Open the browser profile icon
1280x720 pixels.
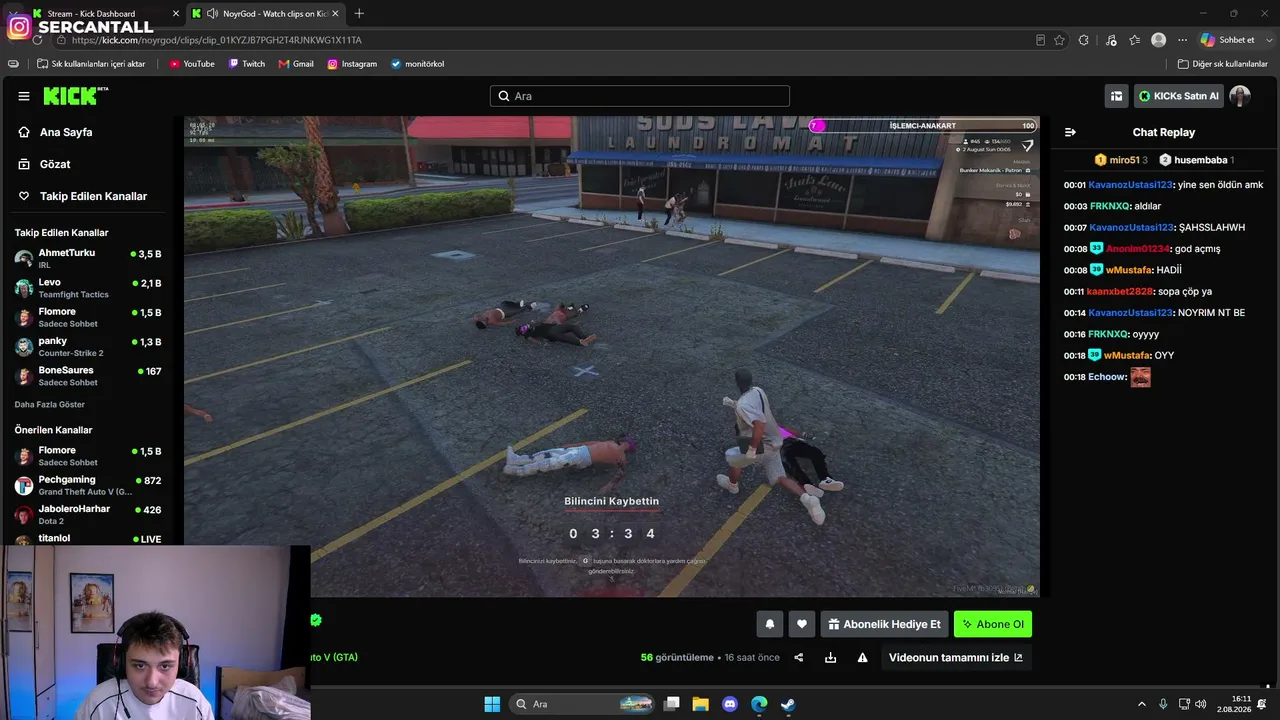(x=1158, y=40)
